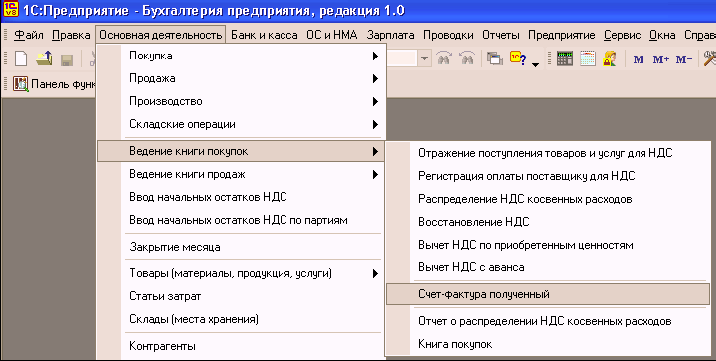Open the Отчеты menu
Screen dimensions: 716x361
500,35
